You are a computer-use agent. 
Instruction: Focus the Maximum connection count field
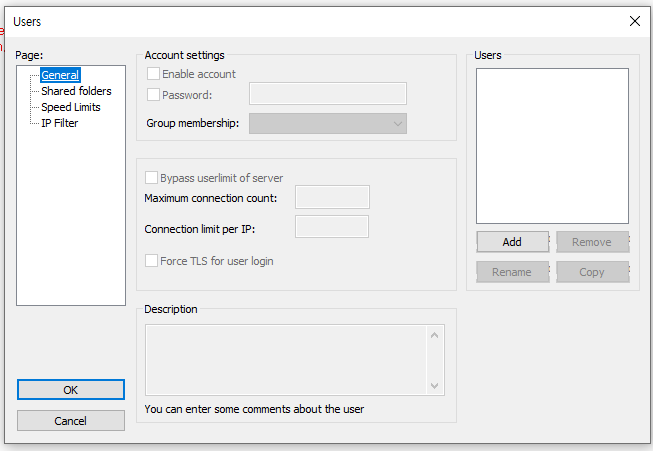pyautogui.click(x=332, y=197)
